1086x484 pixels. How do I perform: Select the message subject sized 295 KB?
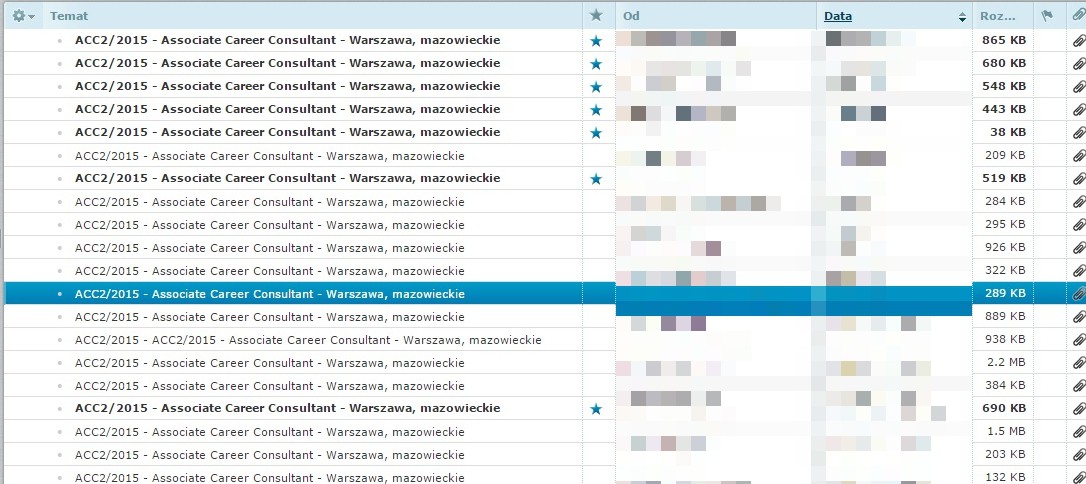(x=269, y=225)
